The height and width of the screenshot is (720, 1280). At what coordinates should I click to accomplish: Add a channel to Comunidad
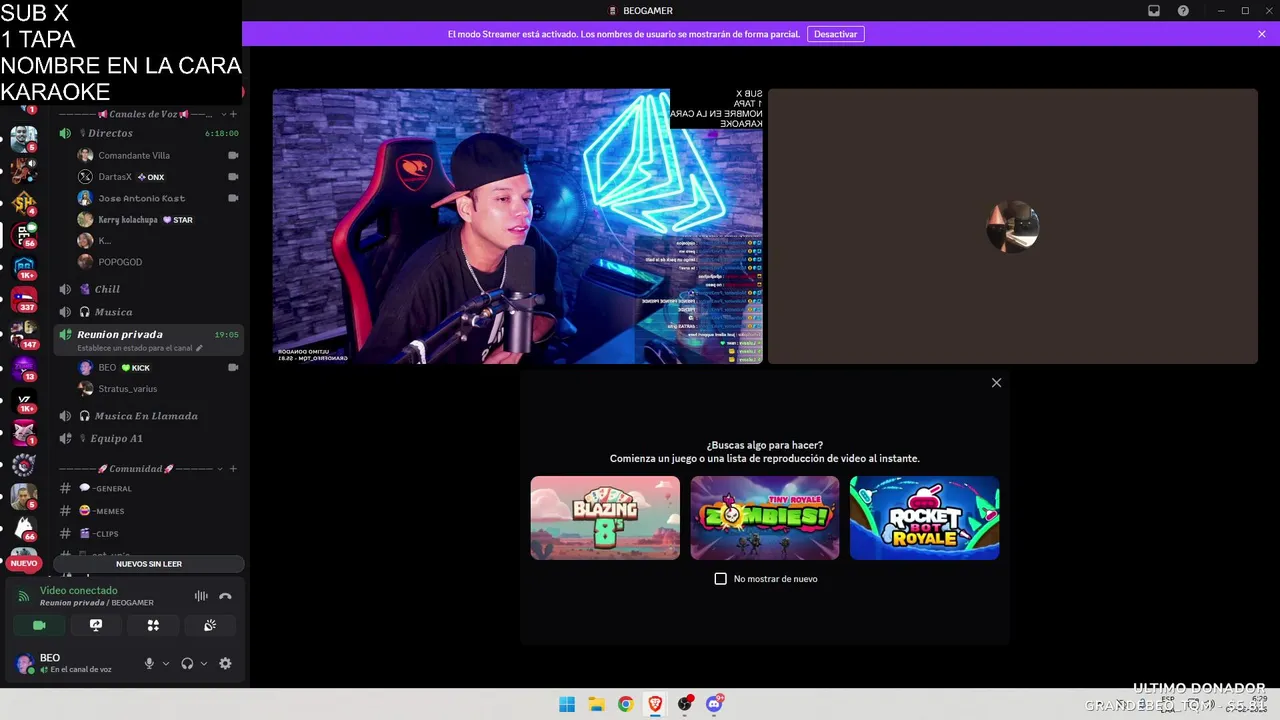pyautogui.click(x=233, y=468)
